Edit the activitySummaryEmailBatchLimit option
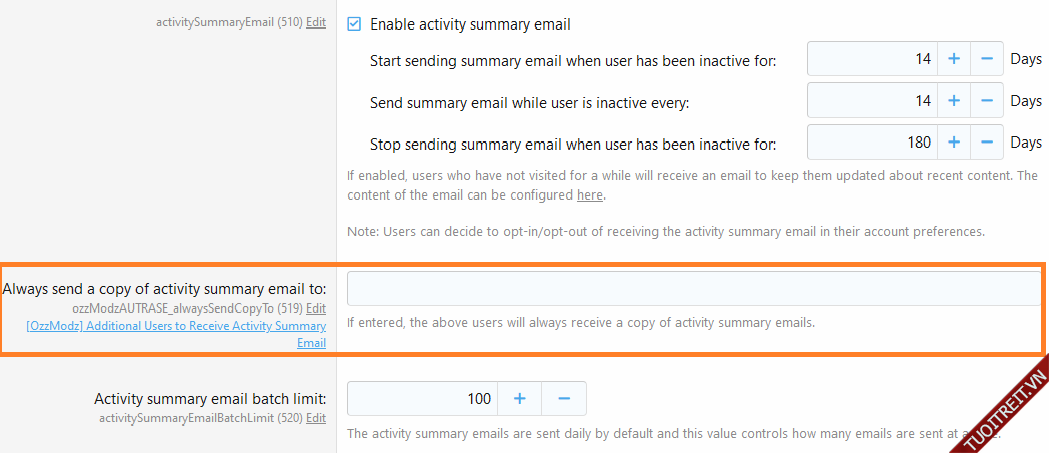The height and width of the screenshot is (453, 1049). click(x=316, y=418)
